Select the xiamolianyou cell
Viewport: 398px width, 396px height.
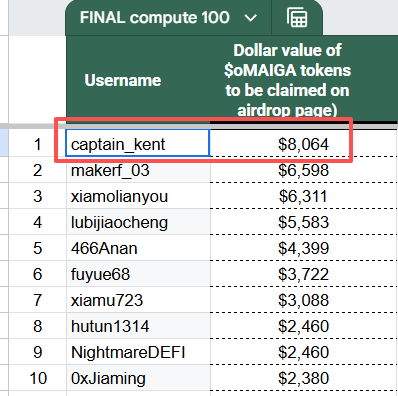138,195
